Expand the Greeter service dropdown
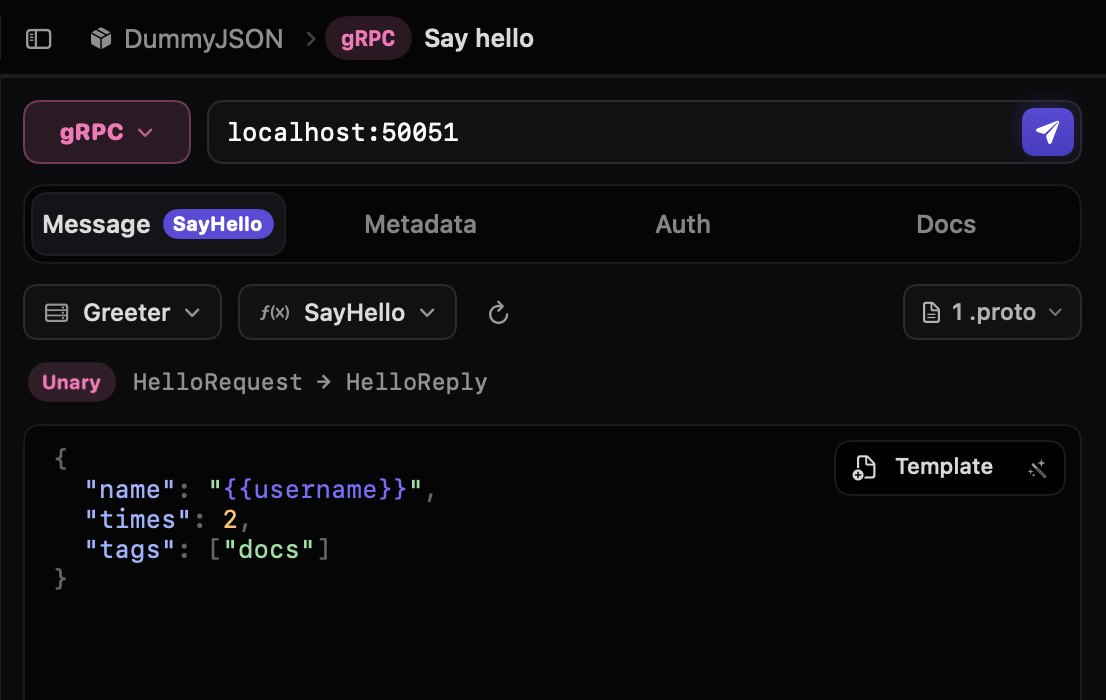Image resolution: width=1106 pixels, height=700 pixels. pyautogui.click(x=123, y=312)
